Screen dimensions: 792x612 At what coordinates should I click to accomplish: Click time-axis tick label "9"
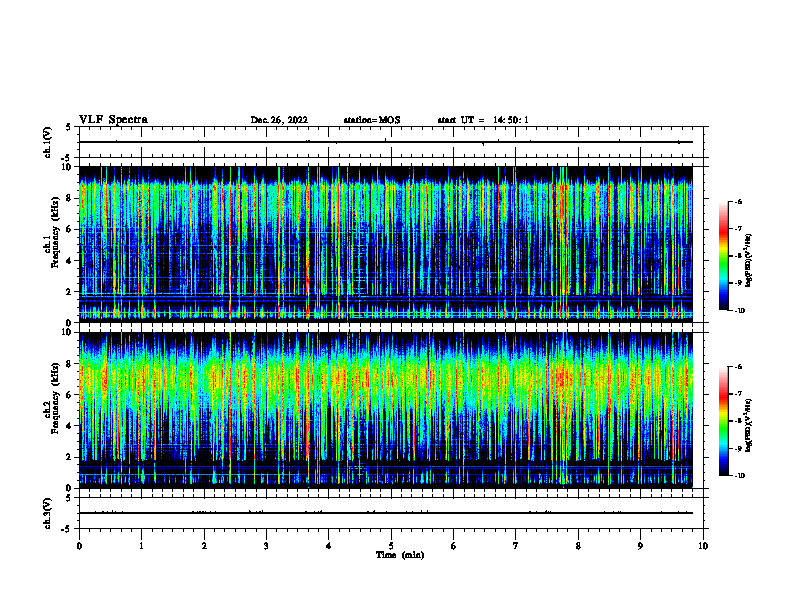[641, 546]
